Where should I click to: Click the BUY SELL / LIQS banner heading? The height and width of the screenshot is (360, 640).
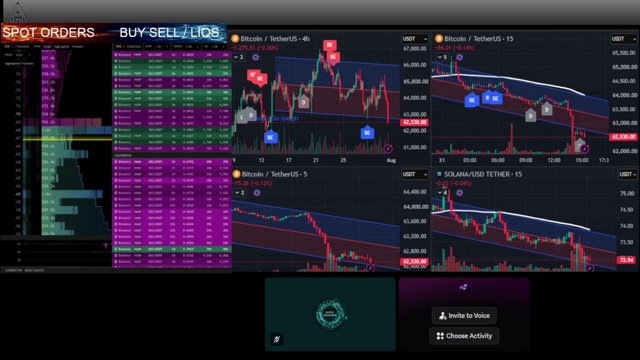click(x=169, y=33)
